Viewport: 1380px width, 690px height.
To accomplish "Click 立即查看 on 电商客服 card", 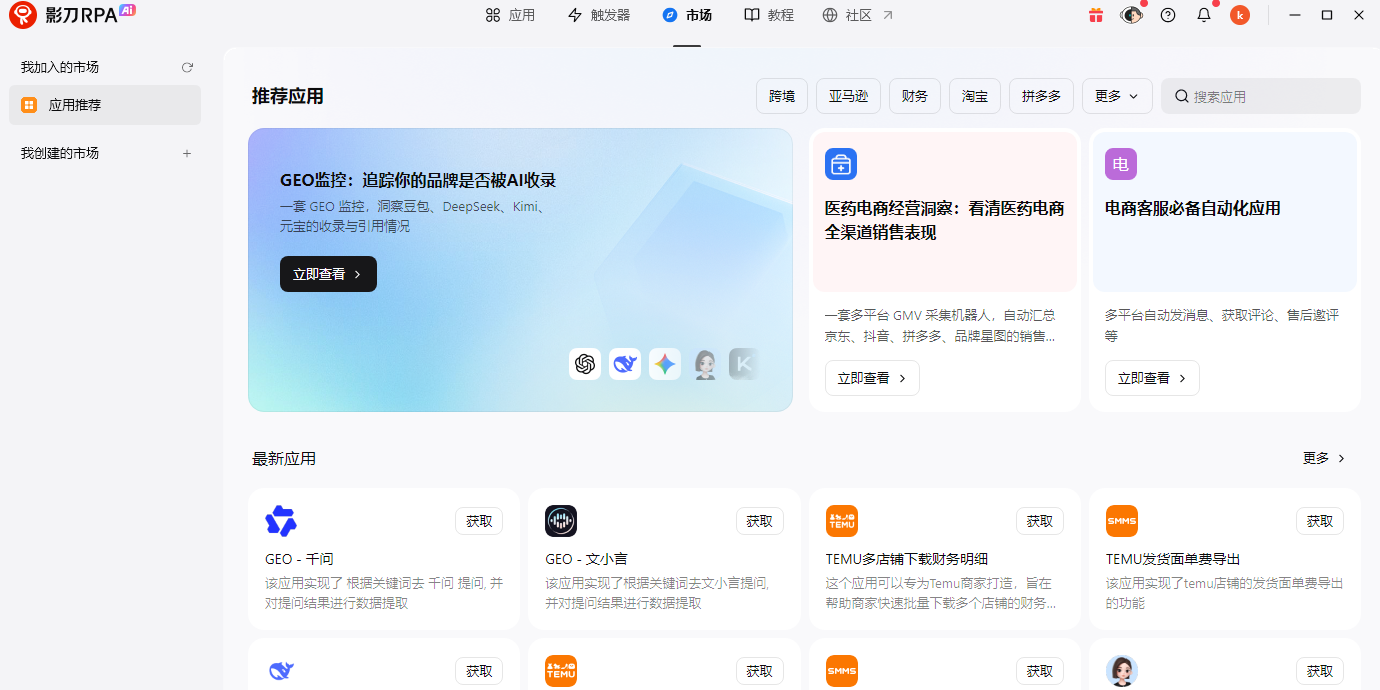I will (1152, 378).
